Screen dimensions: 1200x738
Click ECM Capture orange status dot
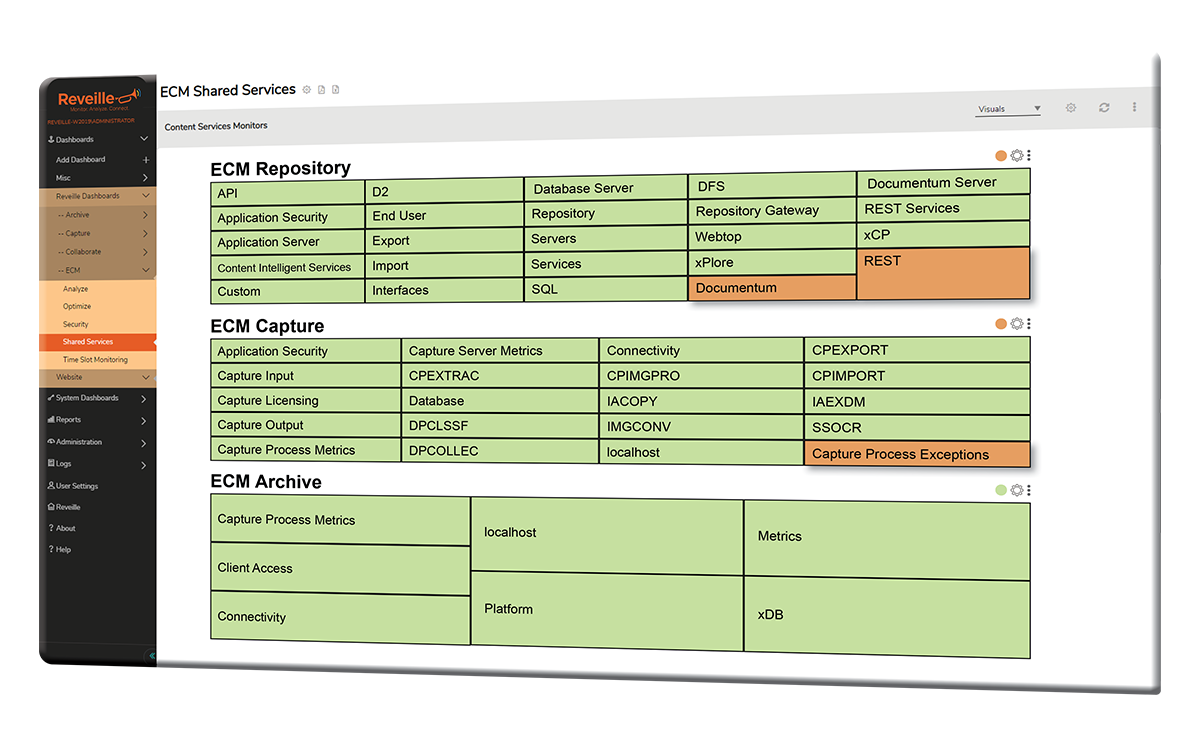[1001, 324]
